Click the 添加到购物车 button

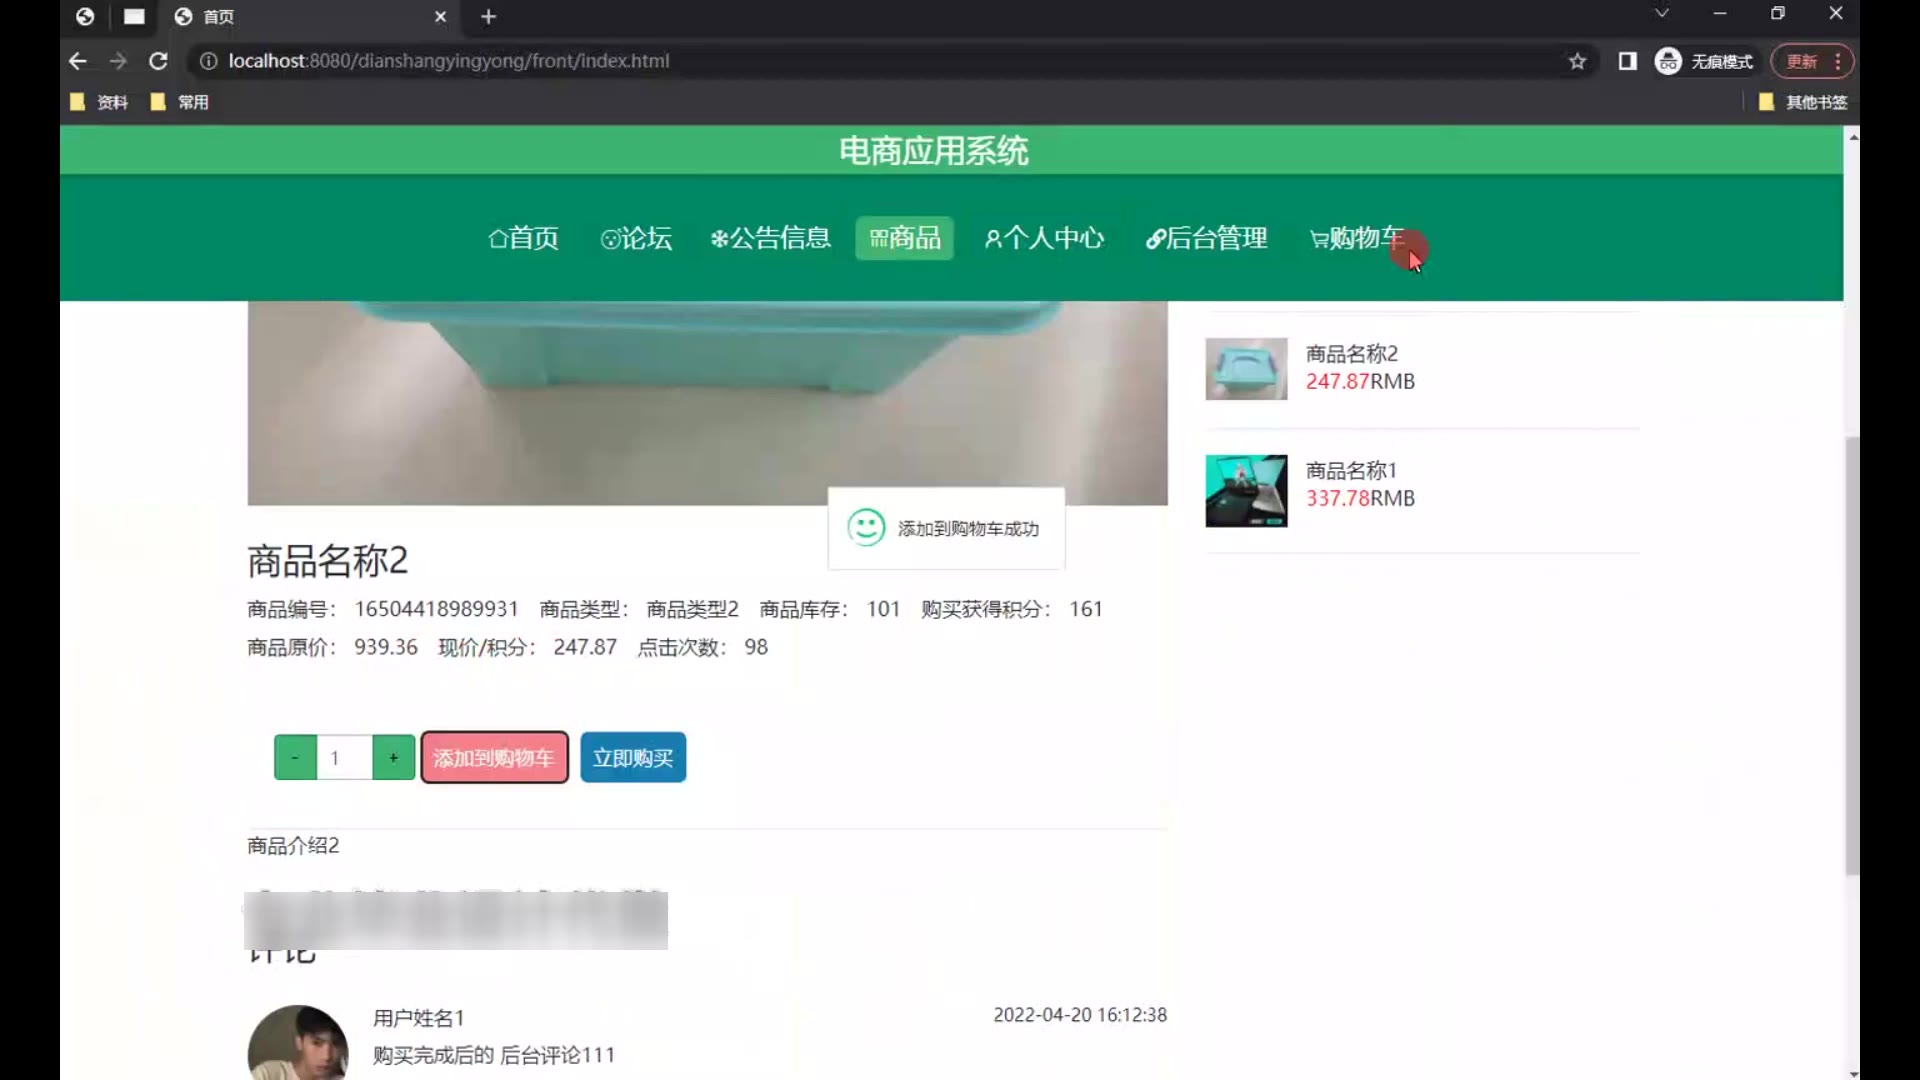(x=494, y=758)
